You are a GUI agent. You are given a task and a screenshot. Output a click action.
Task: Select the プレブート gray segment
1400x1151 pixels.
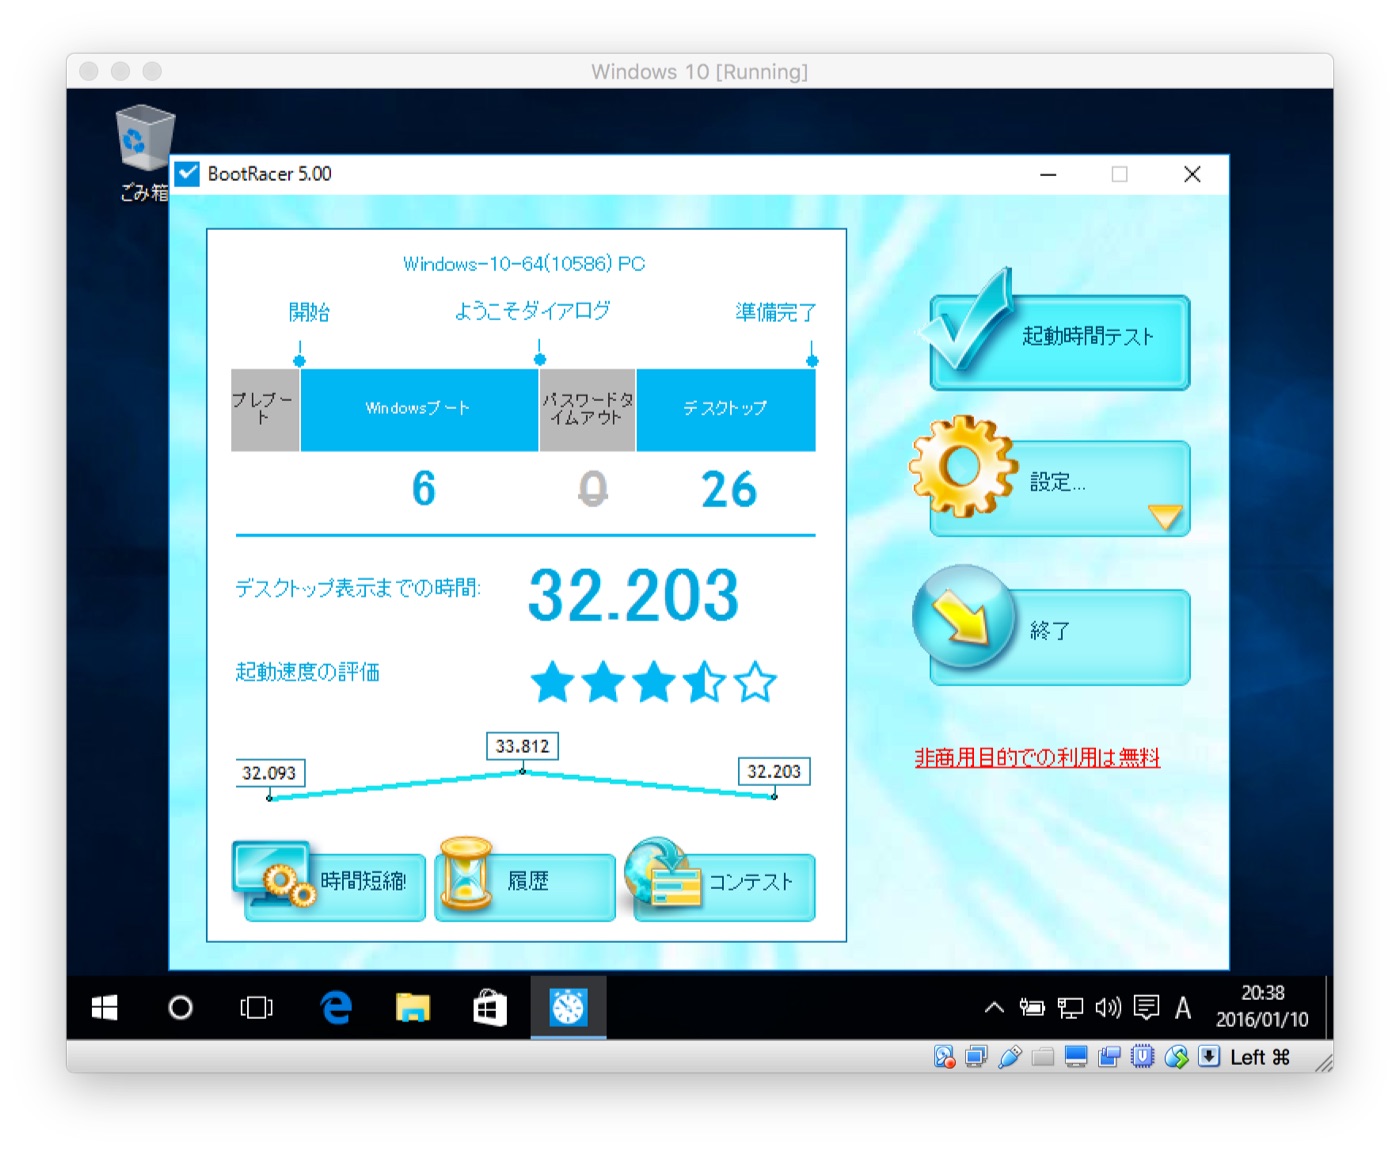[265, 410]
